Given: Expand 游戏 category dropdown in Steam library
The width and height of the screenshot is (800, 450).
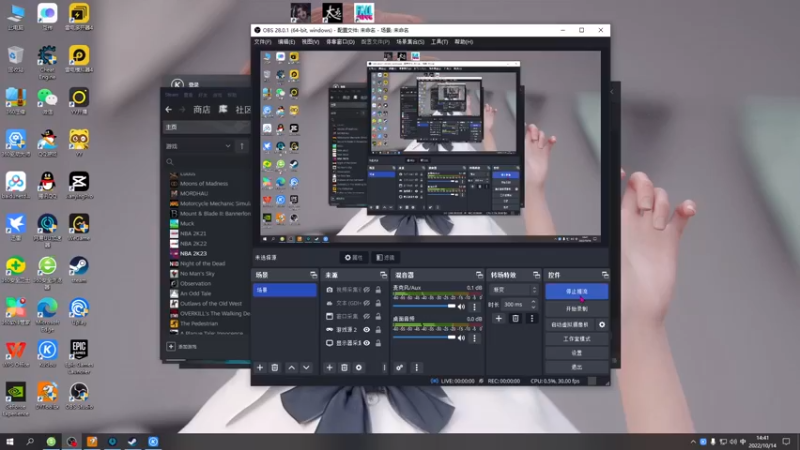Looking at the screenshot, I should 228,146.
